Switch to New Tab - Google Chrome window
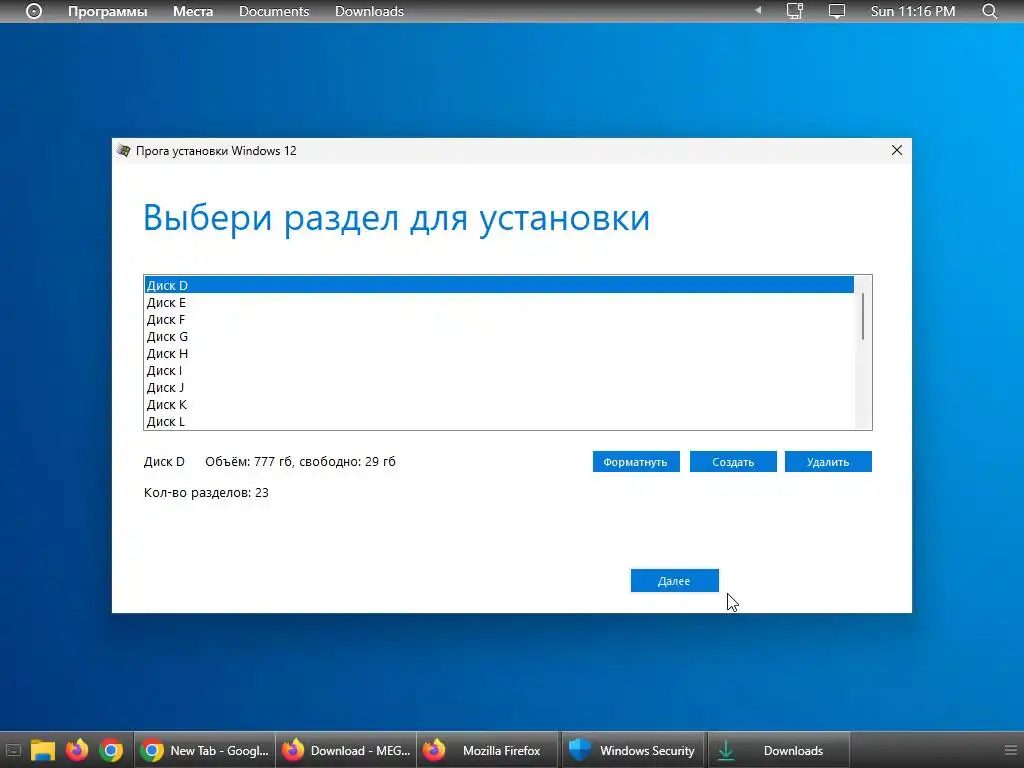This screenshot has width=1024, height=768. 204,750
